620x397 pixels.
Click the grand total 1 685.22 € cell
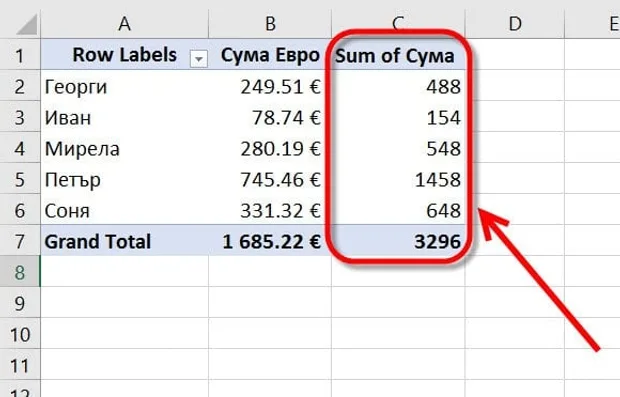click(x=270, y=241)
